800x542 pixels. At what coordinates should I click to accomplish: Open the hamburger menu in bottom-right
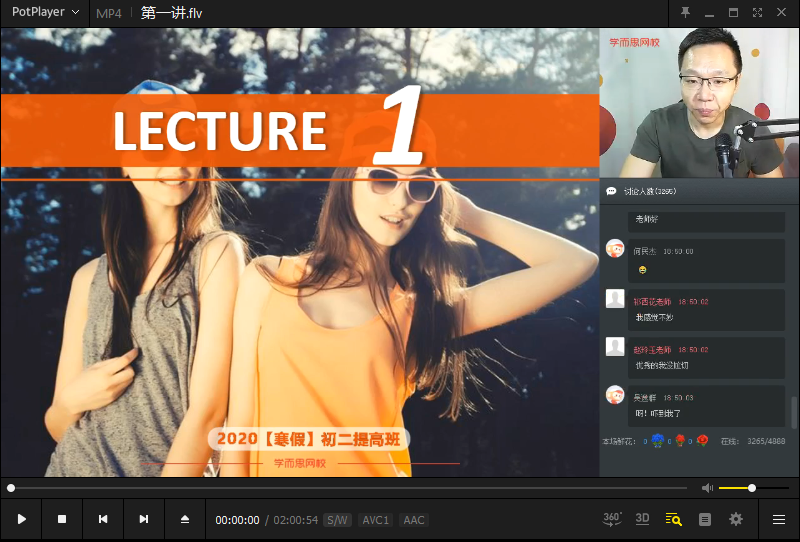pos(779,520)
